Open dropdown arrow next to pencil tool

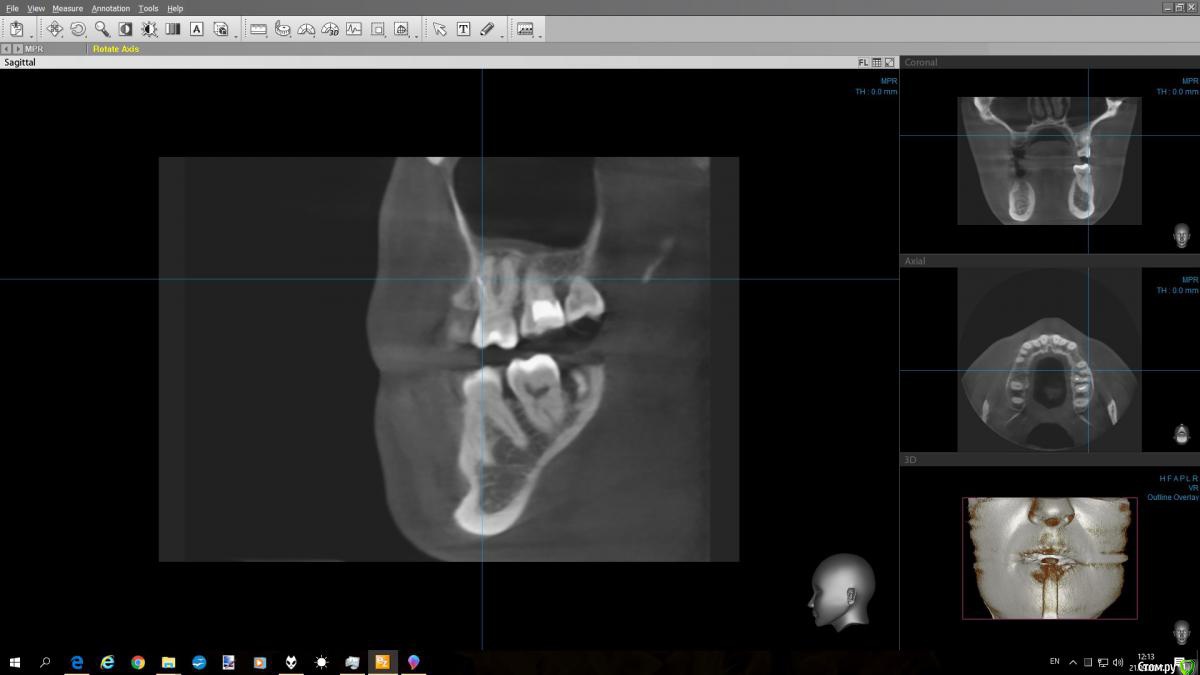tap(502, 35)
